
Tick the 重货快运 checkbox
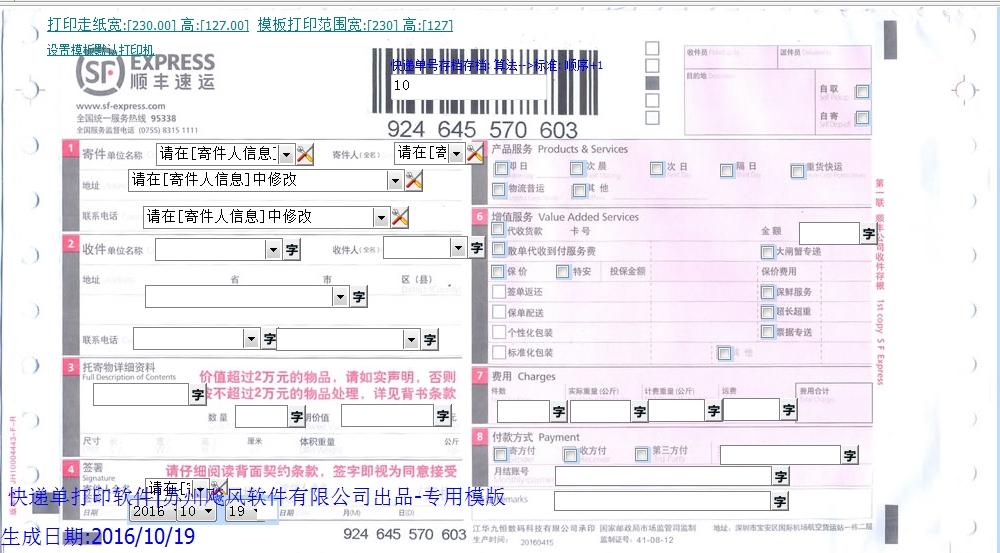click(797, 170)
